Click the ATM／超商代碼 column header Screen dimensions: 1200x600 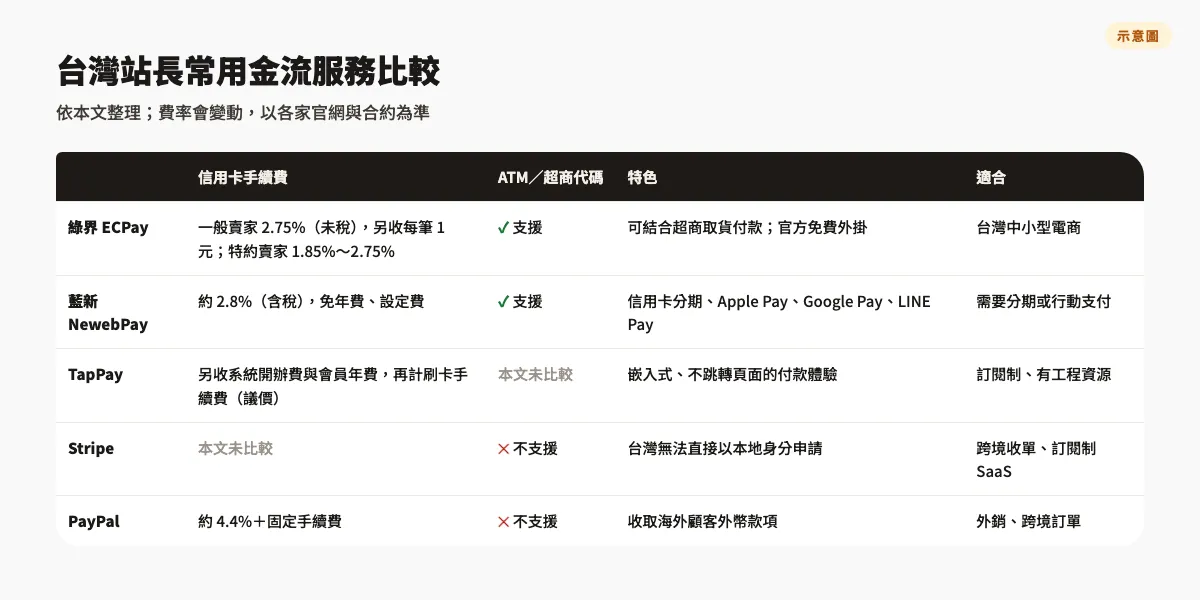tap(550, 177)
